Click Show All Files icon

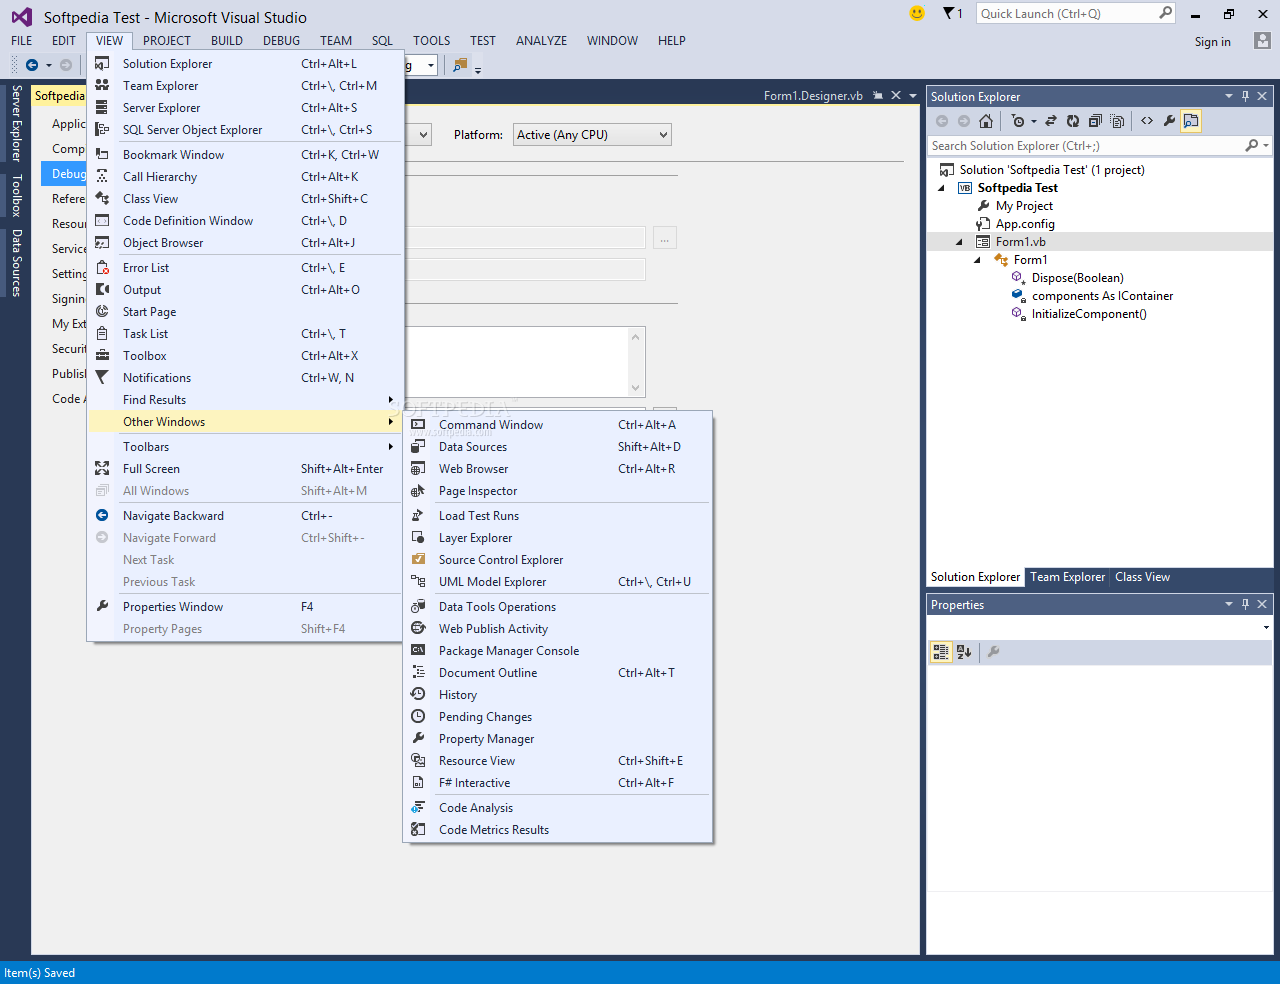pos(1118,121)
